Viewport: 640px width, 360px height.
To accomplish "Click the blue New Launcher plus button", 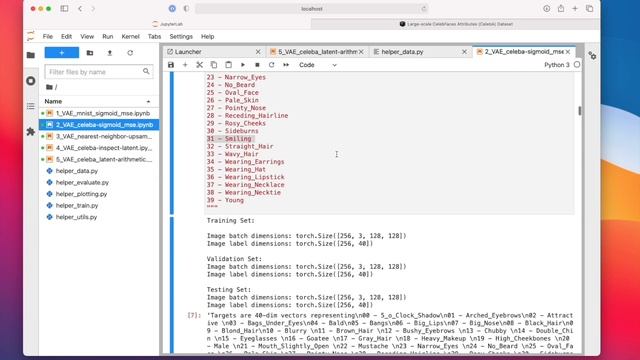I will [62, 53].
